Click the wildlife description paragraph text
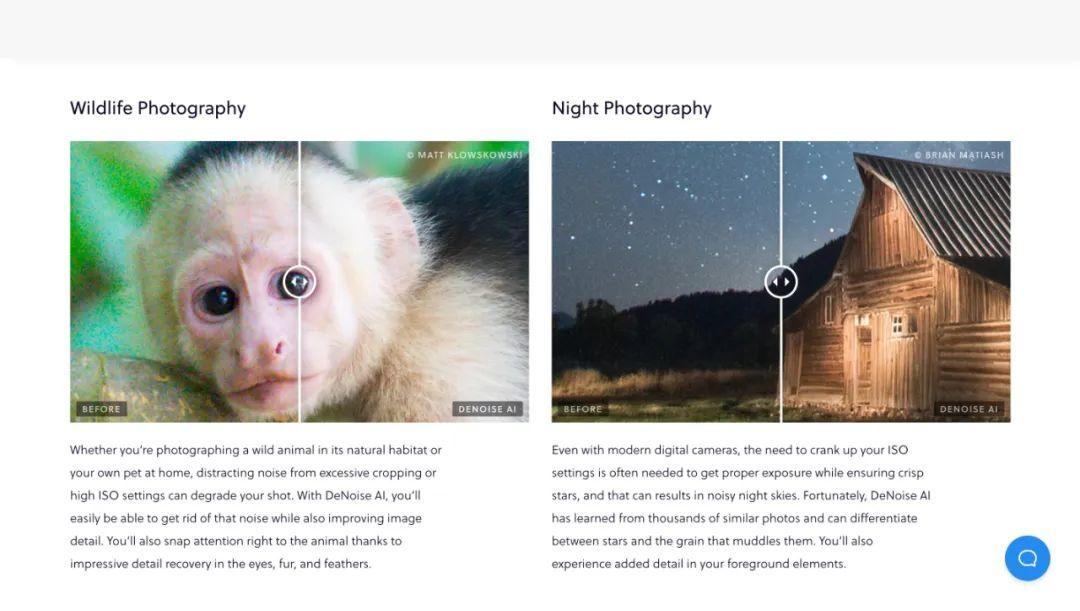The width and height of the screenshot is (1080, 611). pyautogui.click(x=255, y=507)
